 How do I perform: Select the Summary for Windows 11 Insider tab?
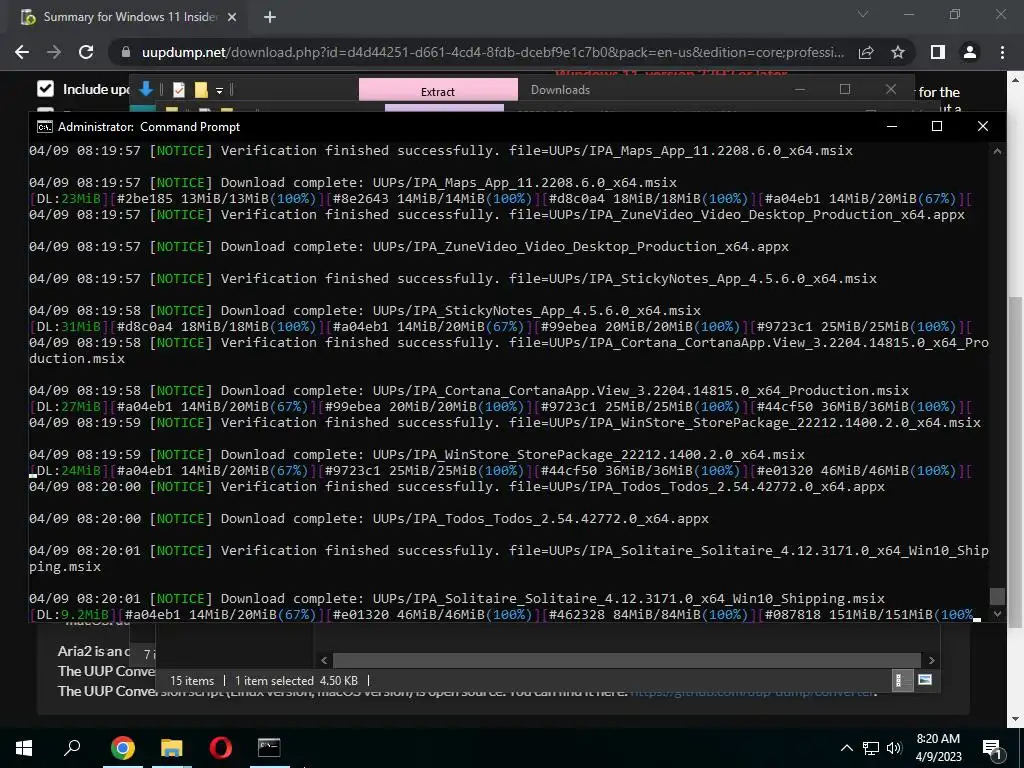click(x=129, y=17)
